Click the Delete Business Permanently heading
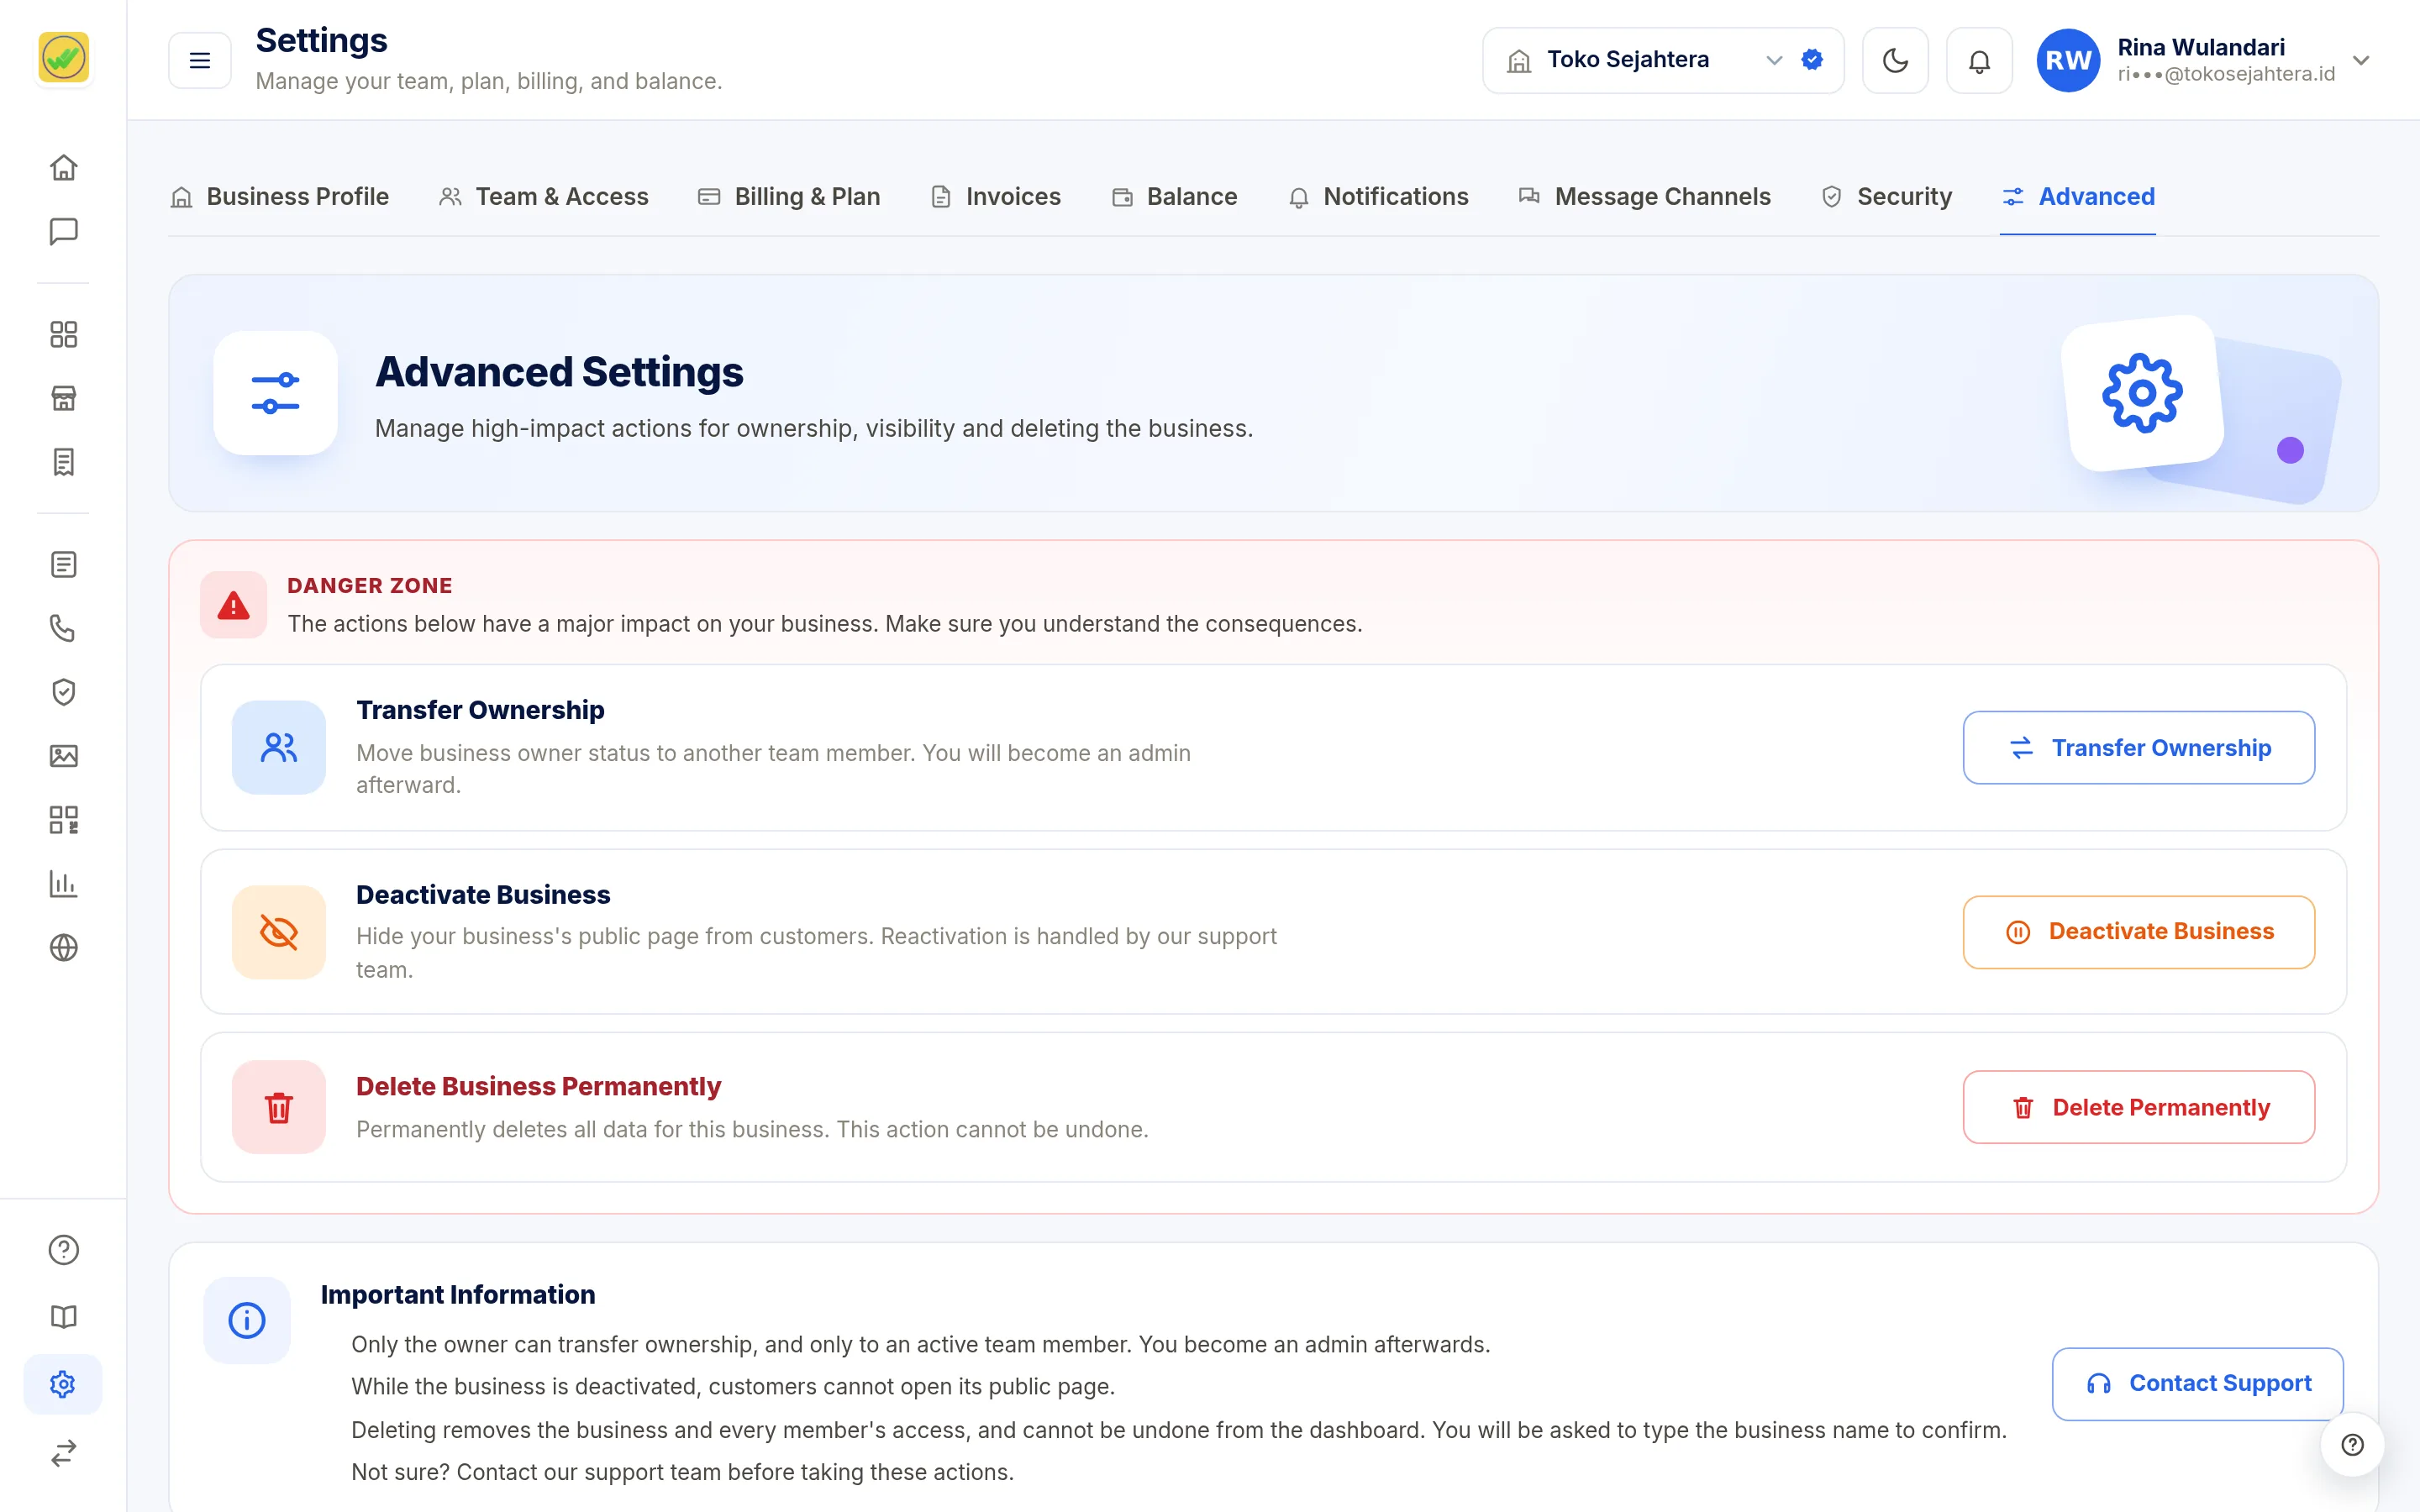Viewport: 2420px width, 1512px height. (538, 1086)
